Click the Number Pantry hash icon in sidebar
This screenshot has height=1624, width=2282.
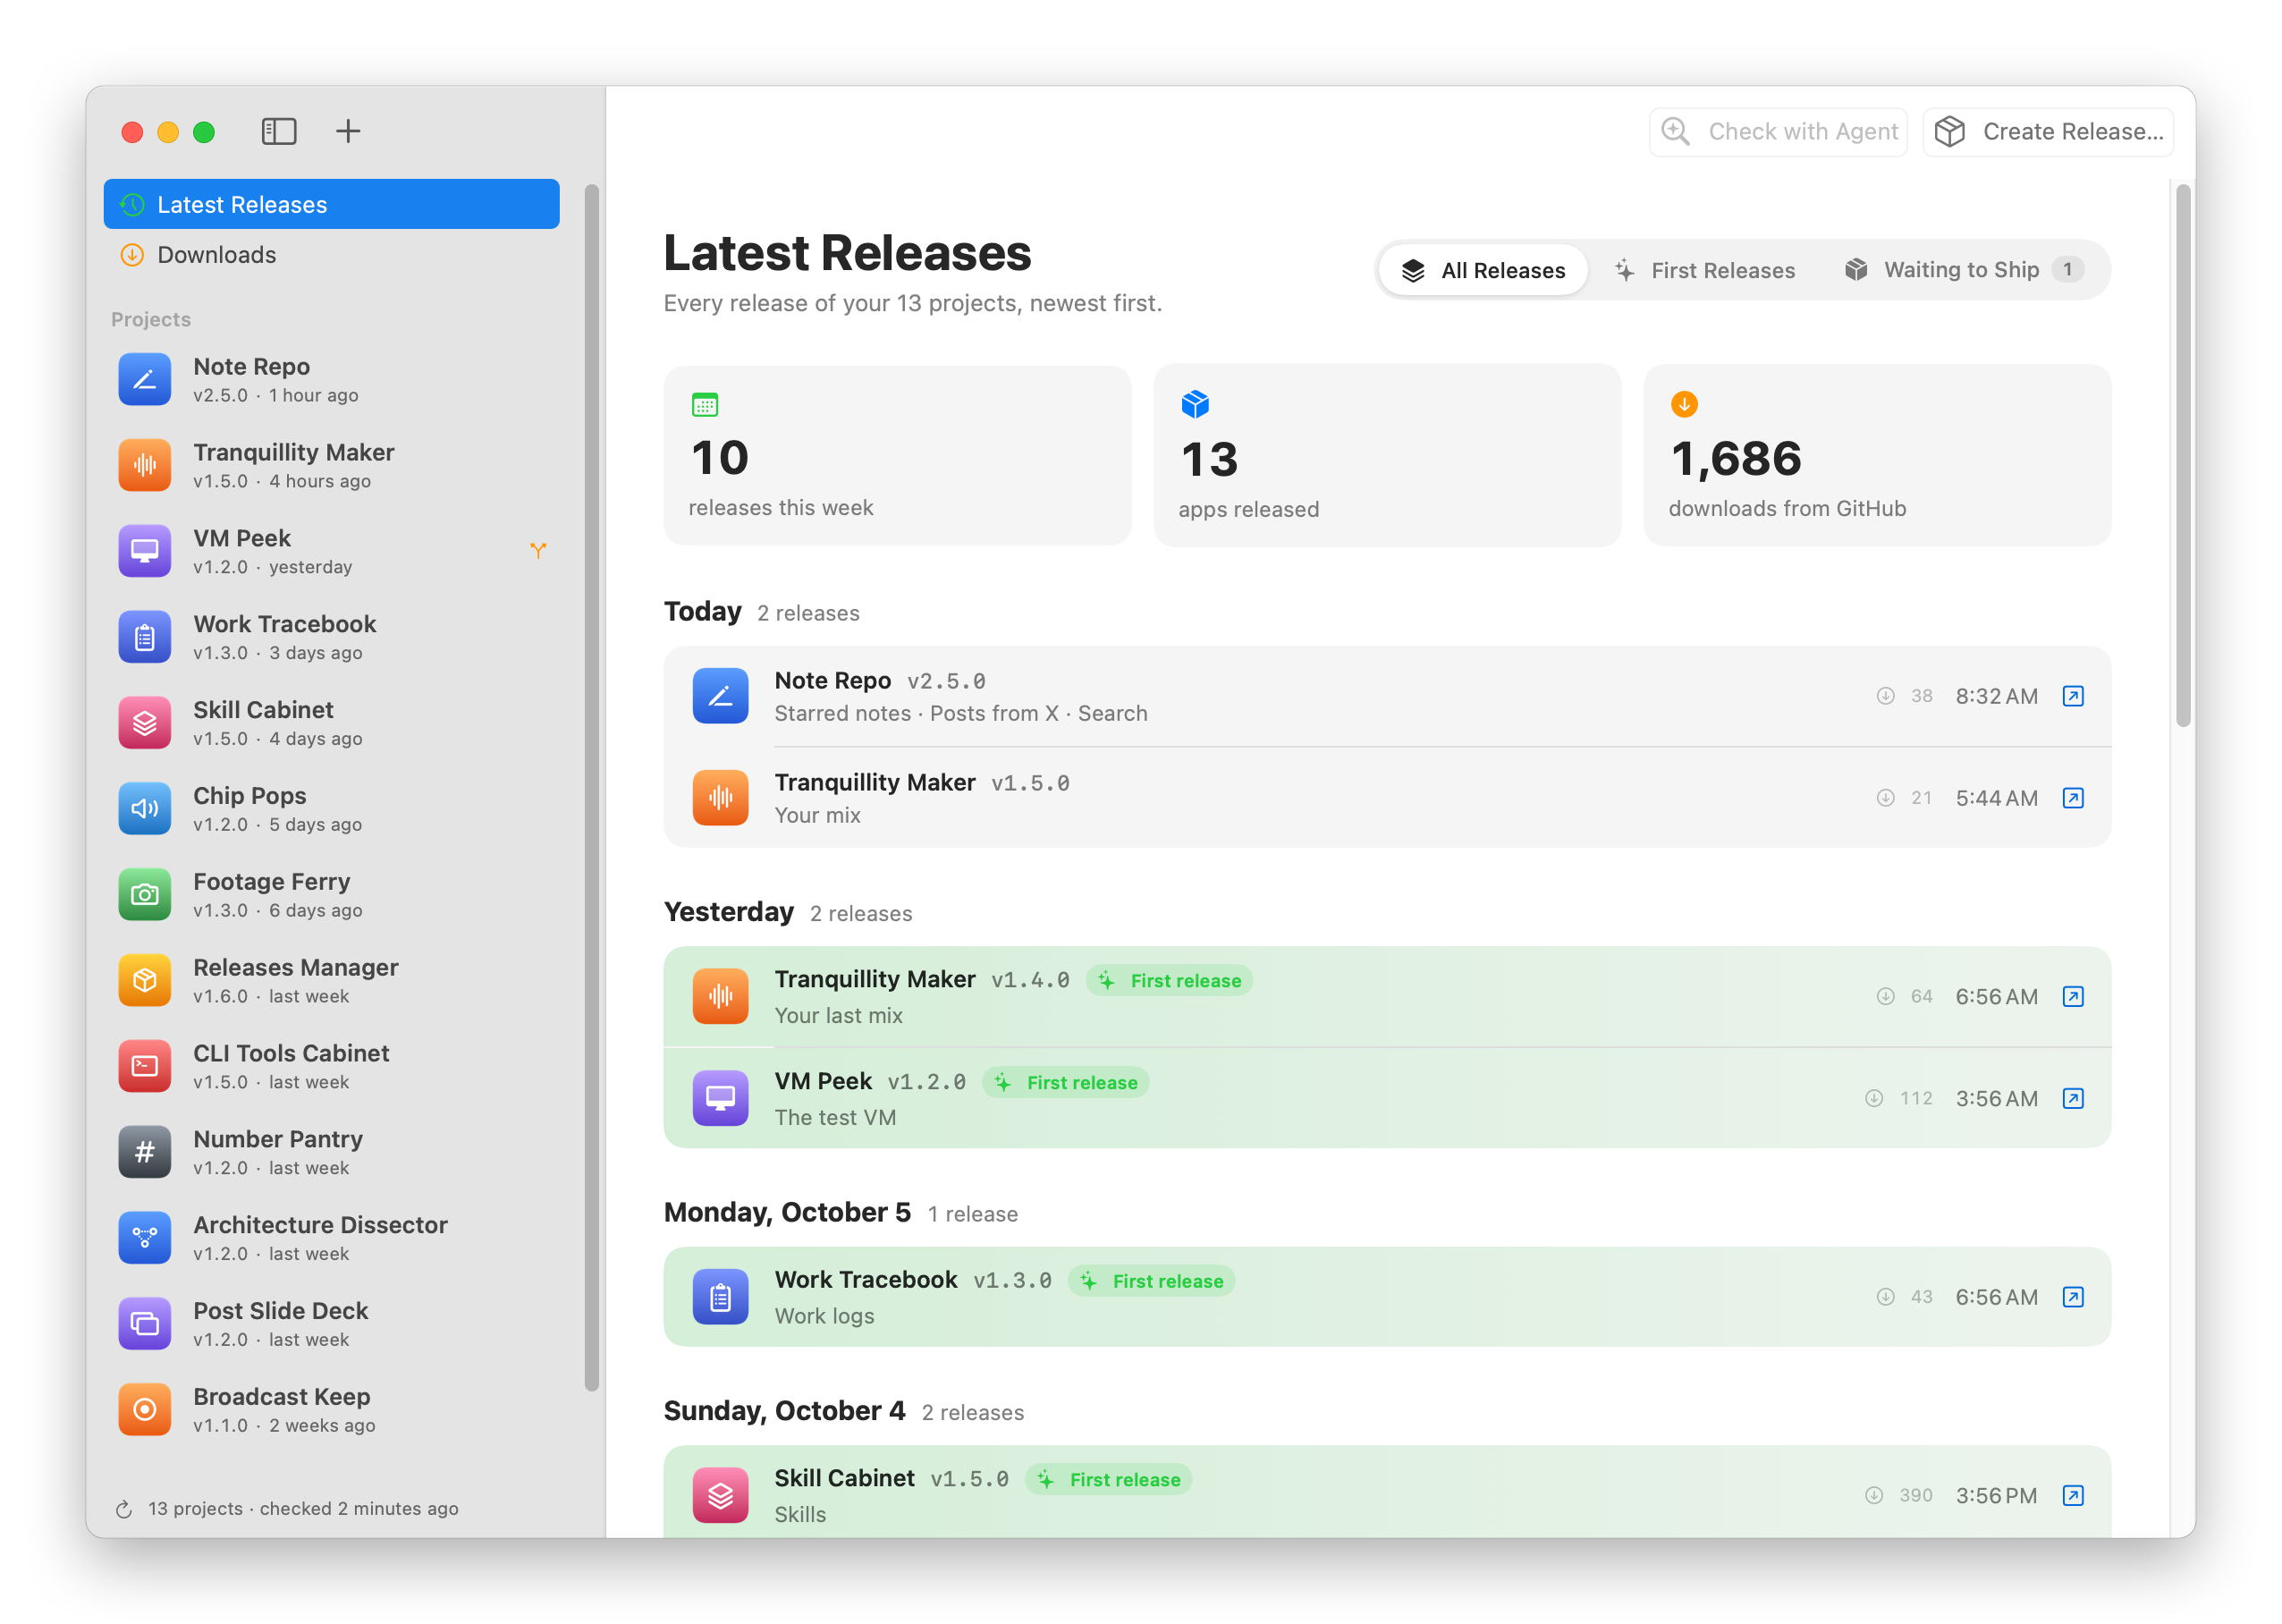click(145, 1152)
